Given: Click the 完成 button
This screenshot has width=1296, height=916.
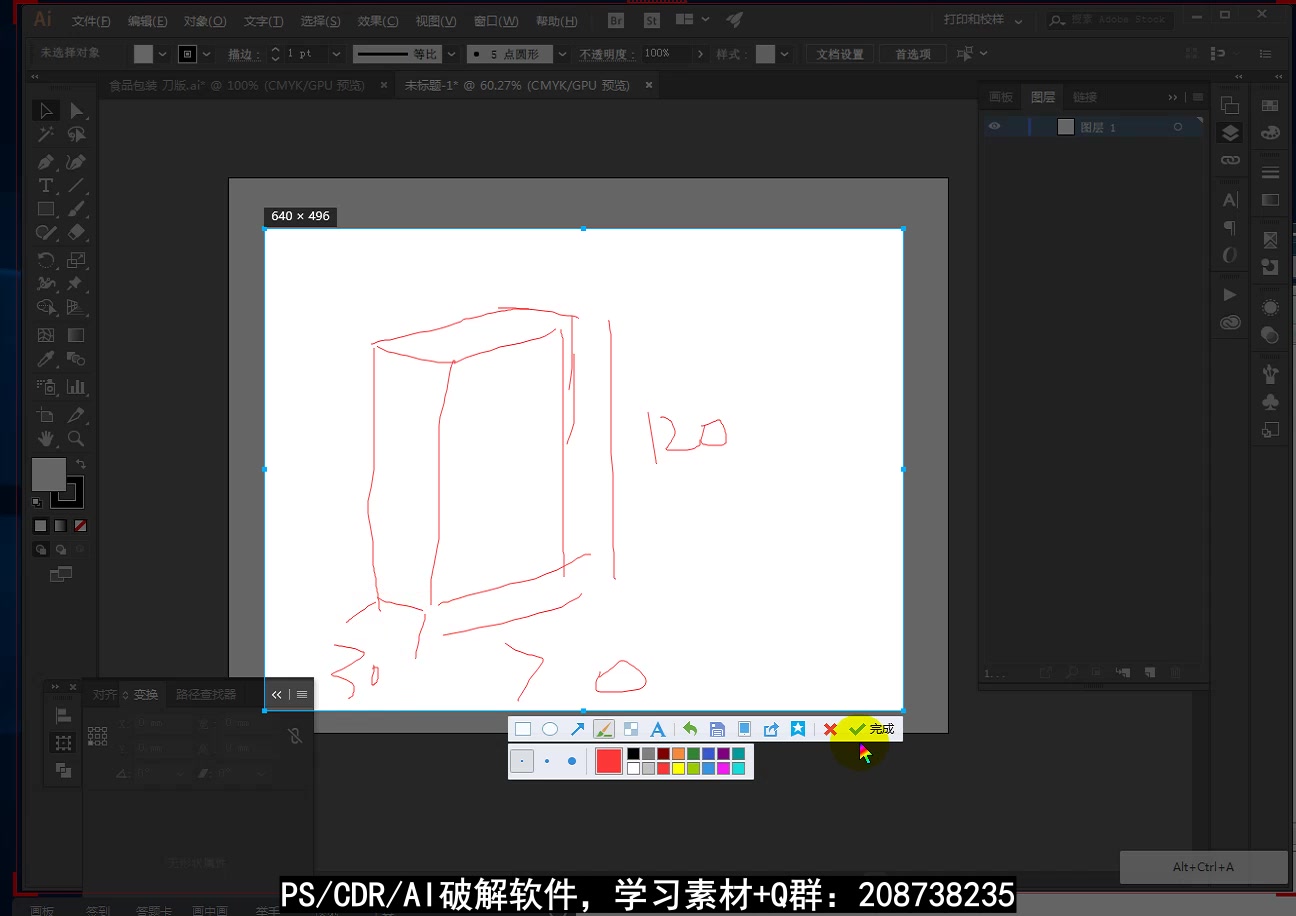Looking at the screenshot, I should point(874,728).
